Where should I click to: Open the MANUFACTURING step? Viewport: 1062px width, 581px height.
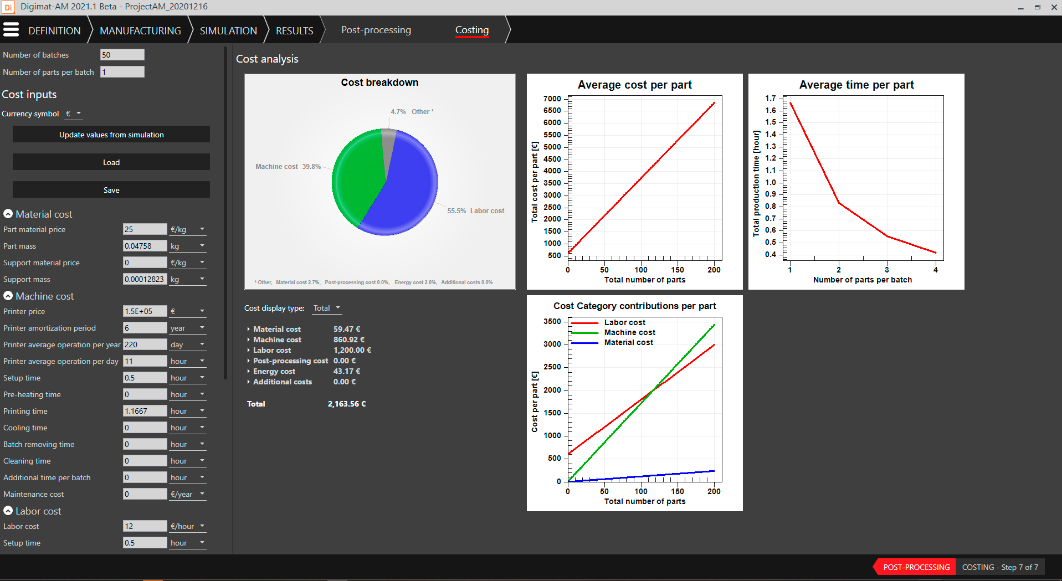(139, 30)
